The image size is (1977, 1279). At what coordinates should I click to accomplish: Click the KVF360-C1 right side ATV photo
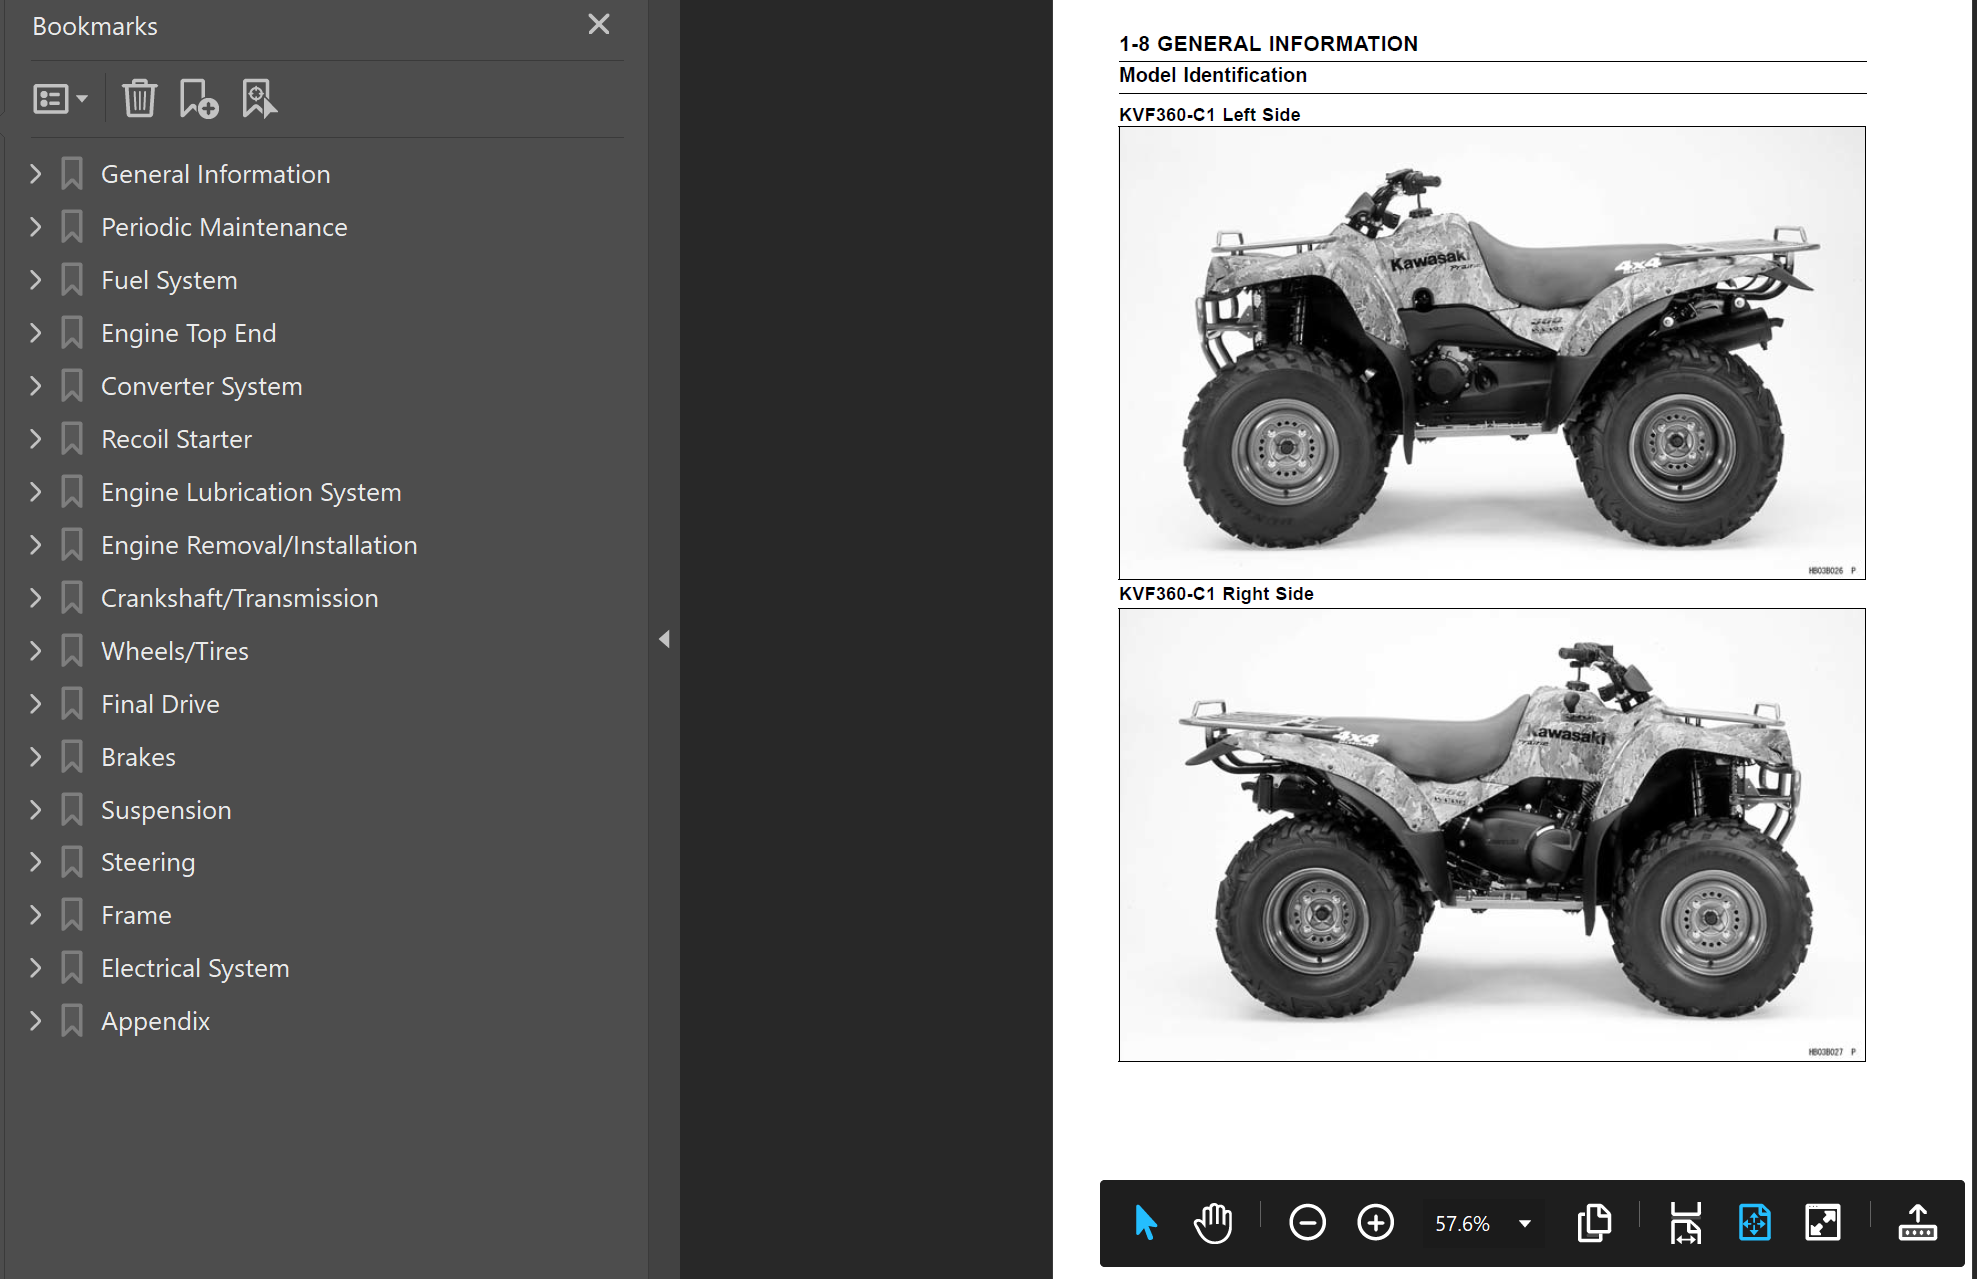tap(1492, 835)
